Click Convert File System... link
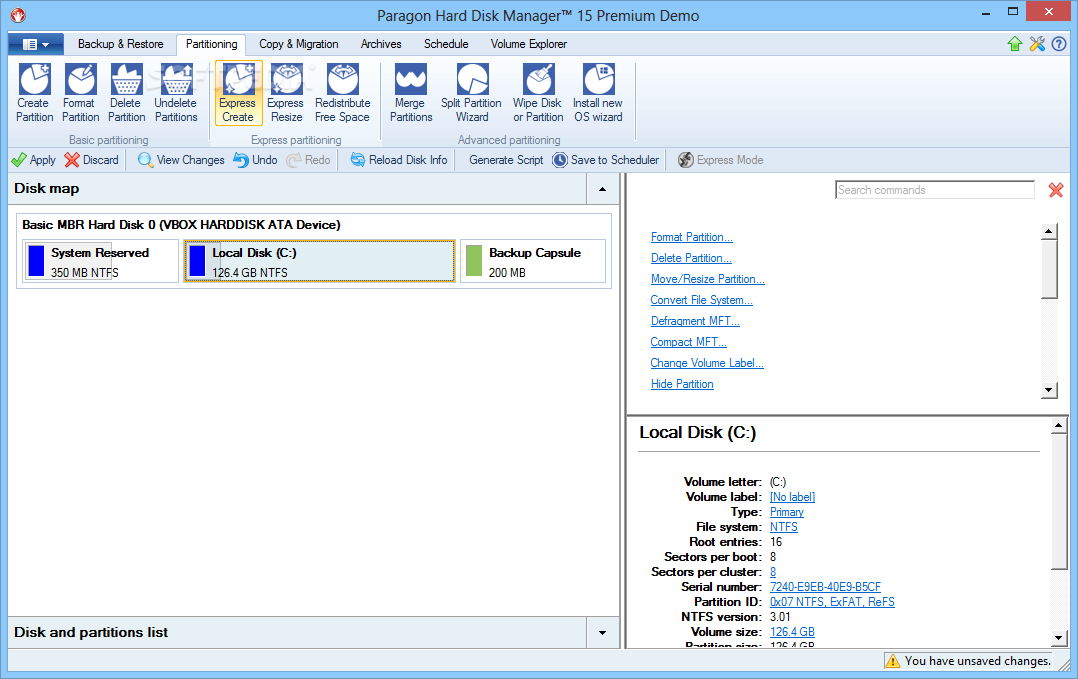1078x679 pixels. [x=701, y=300]
